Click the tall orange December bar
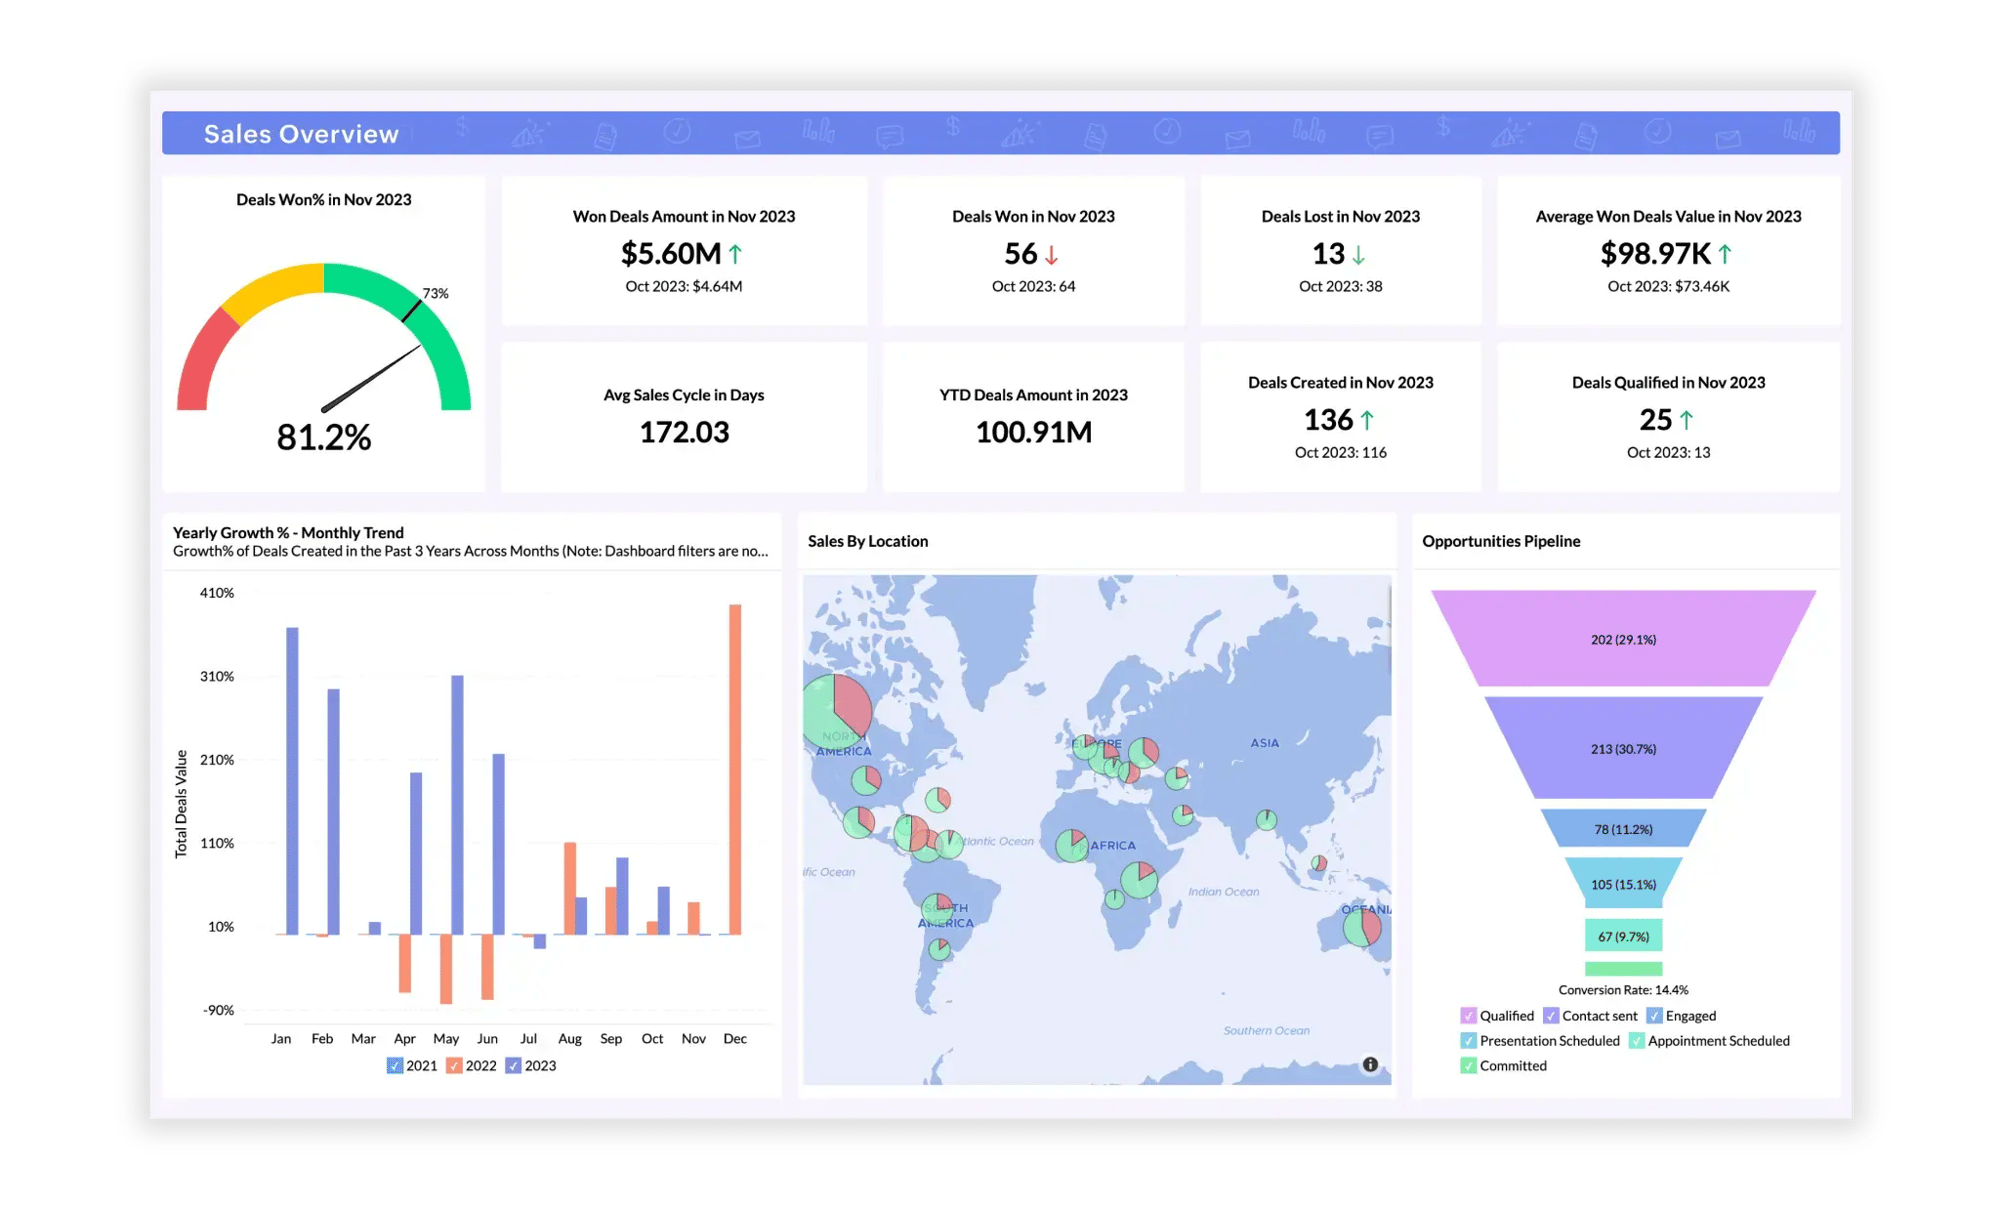The height and width of the screenshot is (1208, 2000). click(735, 770)
